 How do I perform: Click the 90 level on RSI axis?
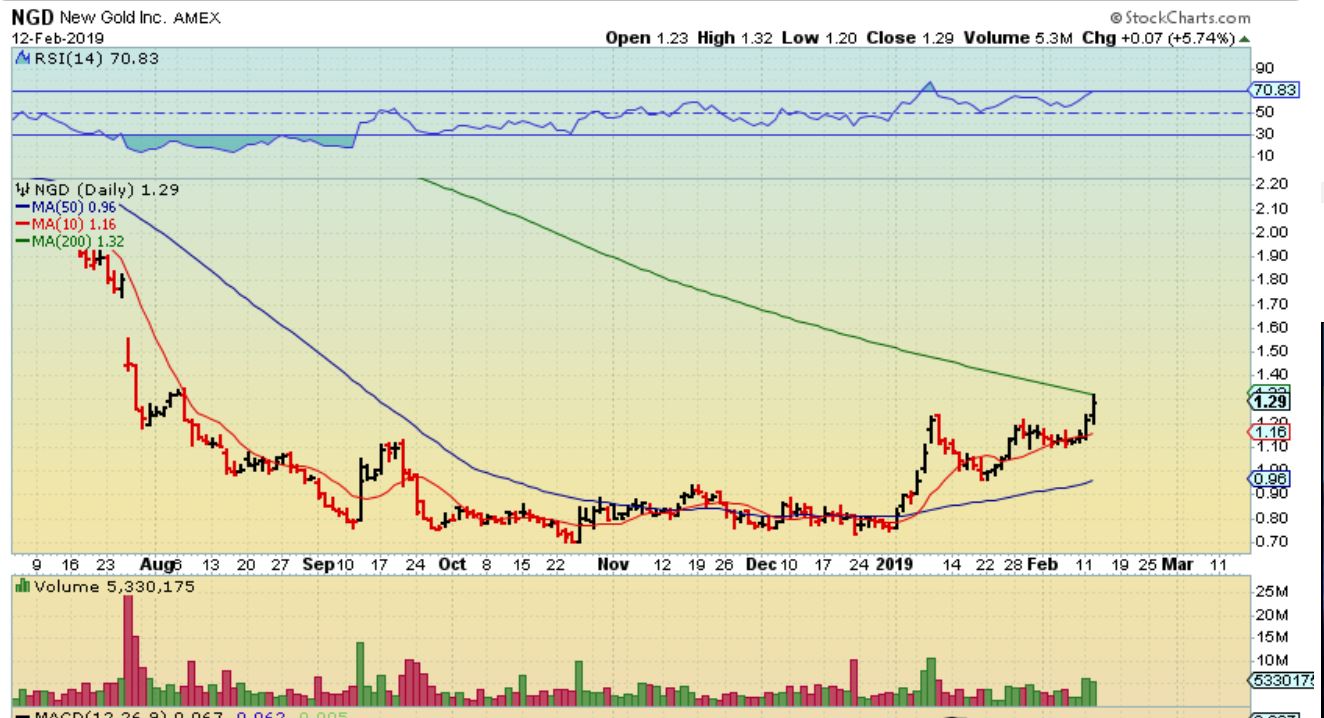pyautogui.click(x=1264, y=68)
